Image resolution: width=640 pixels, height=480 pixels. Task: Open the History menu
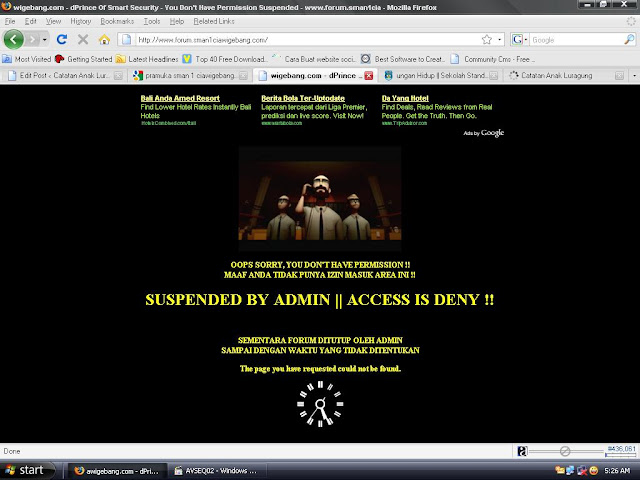[80, 21]
